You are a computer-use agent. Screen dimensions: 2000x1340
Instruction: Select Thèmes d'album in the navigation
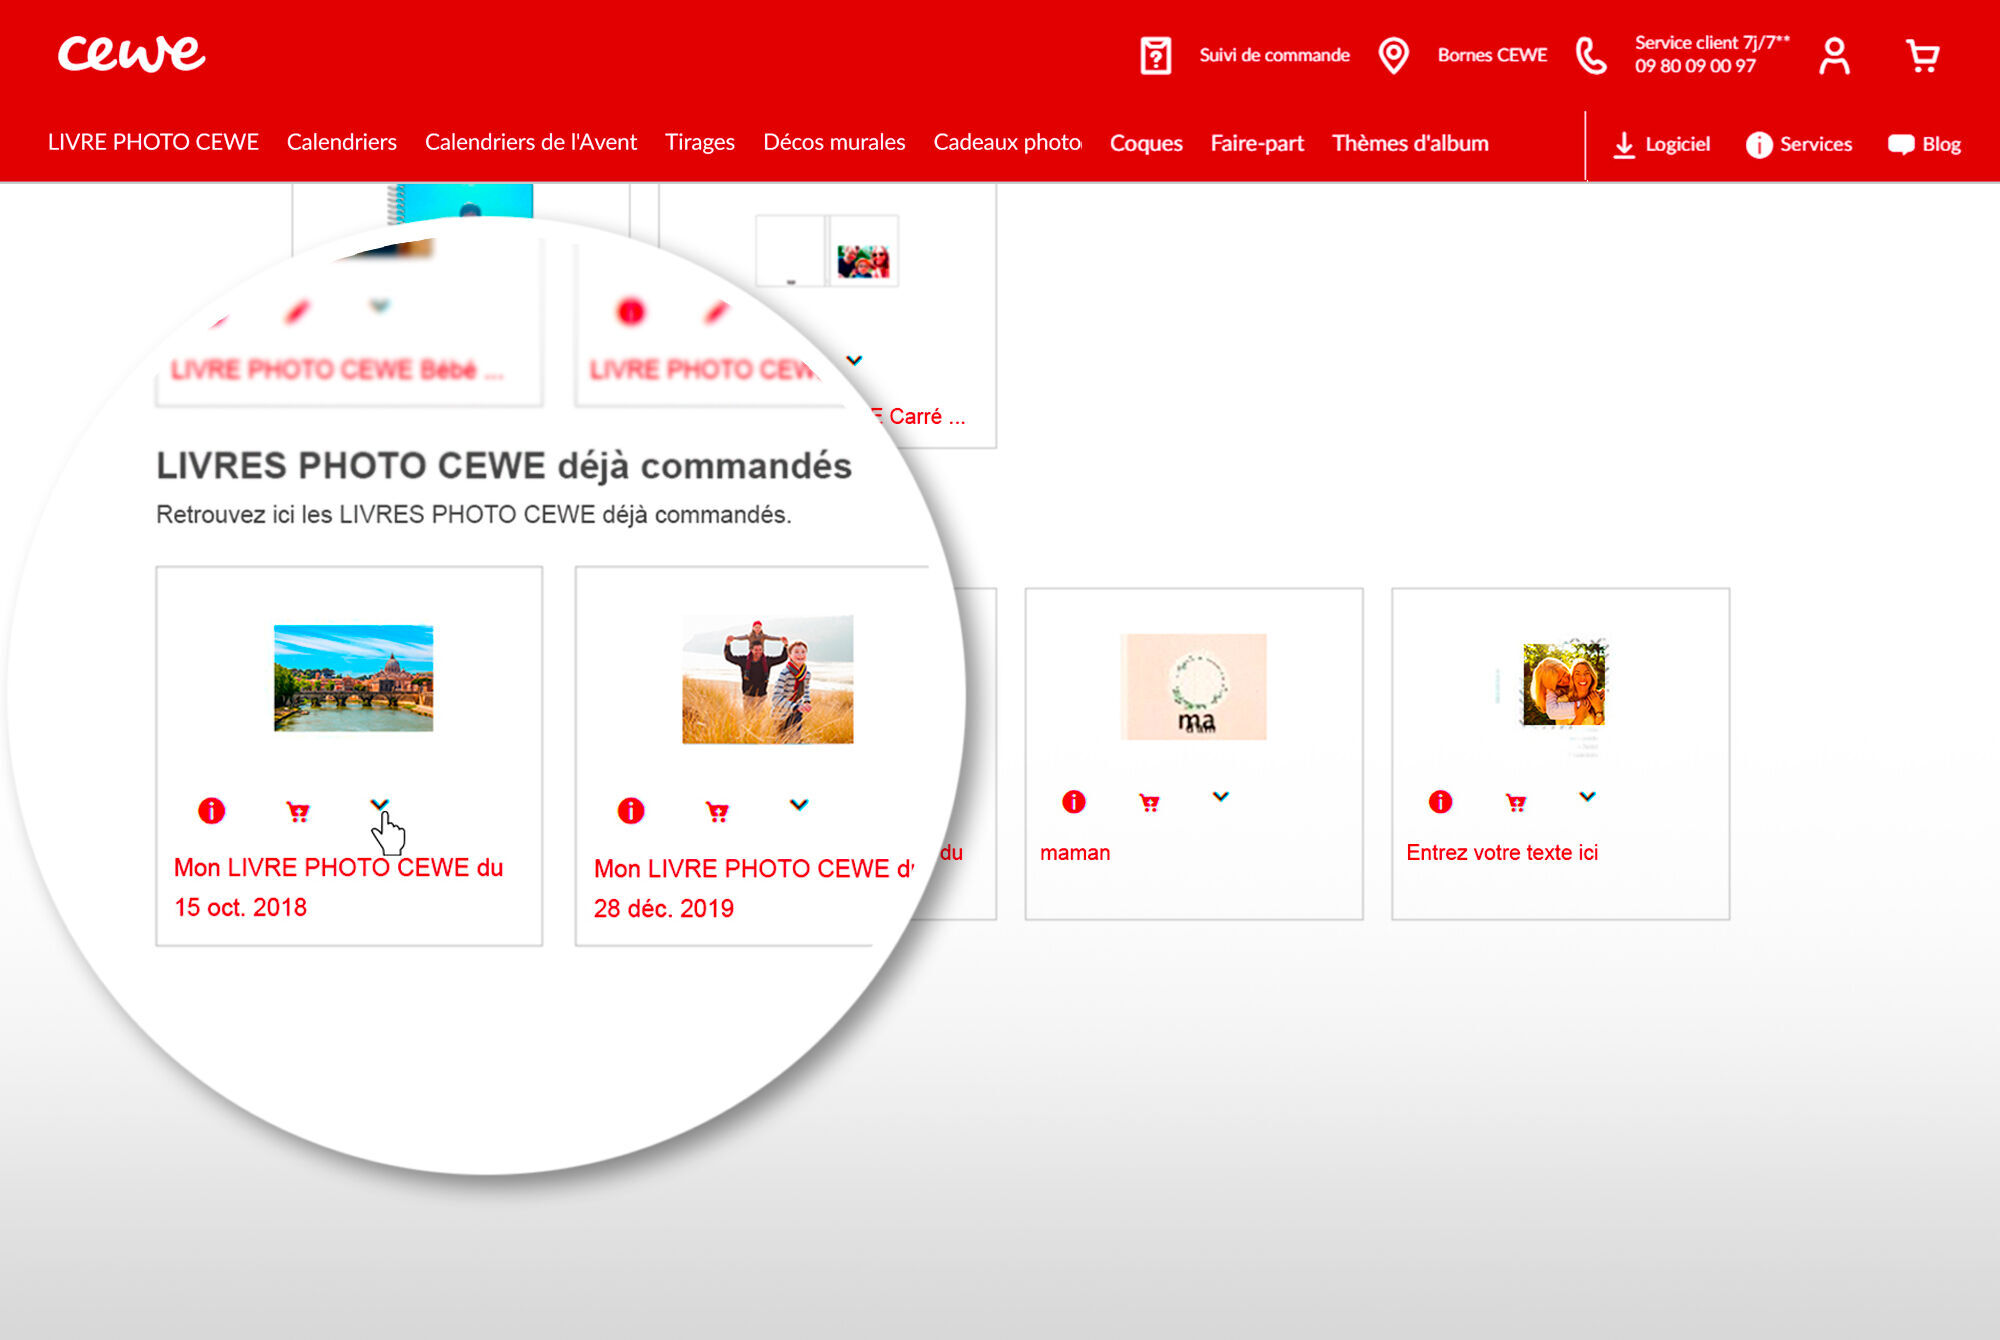(x=1410, y=143)
